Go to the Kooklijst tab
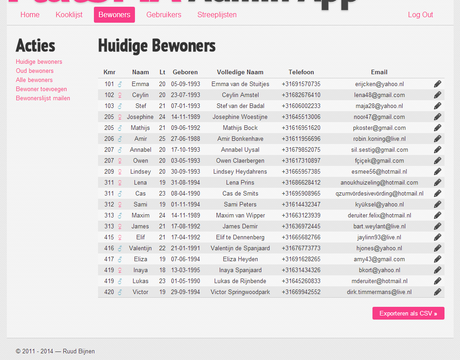Image resolution: width=460 pixels, height=360 pixels. (69, 15)
